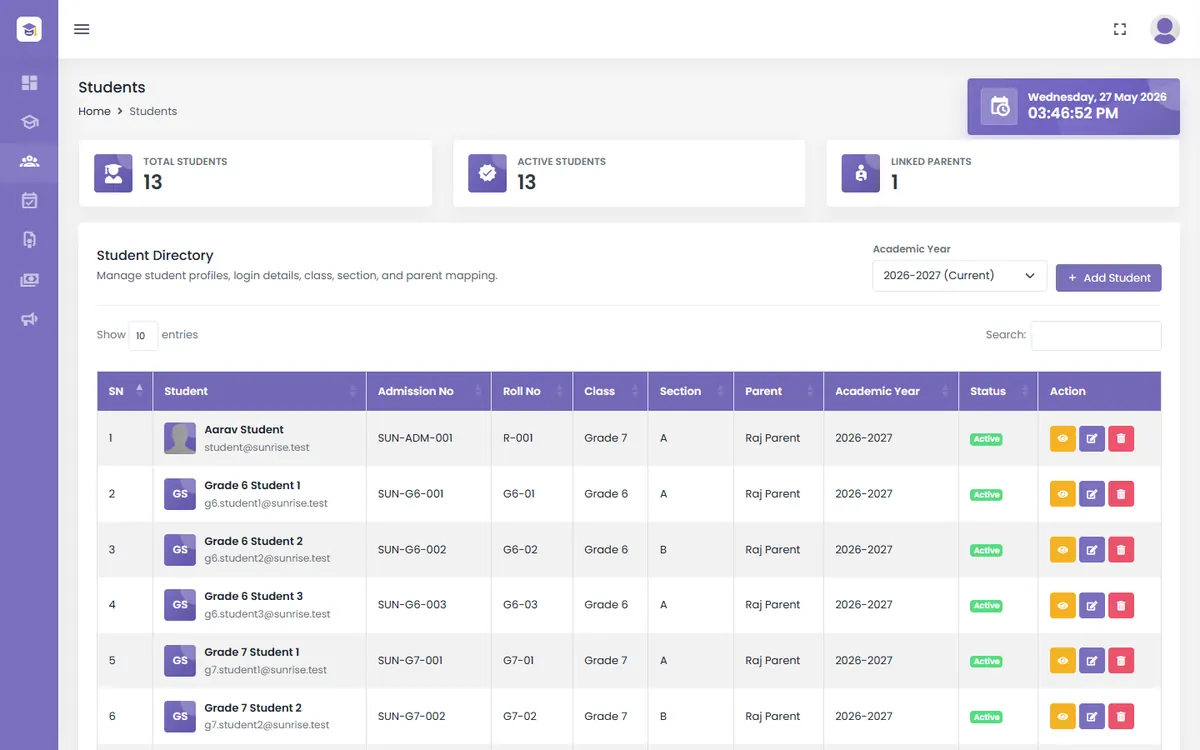View Grade 6 Student 3 with eye icon

click(1063, 605)
